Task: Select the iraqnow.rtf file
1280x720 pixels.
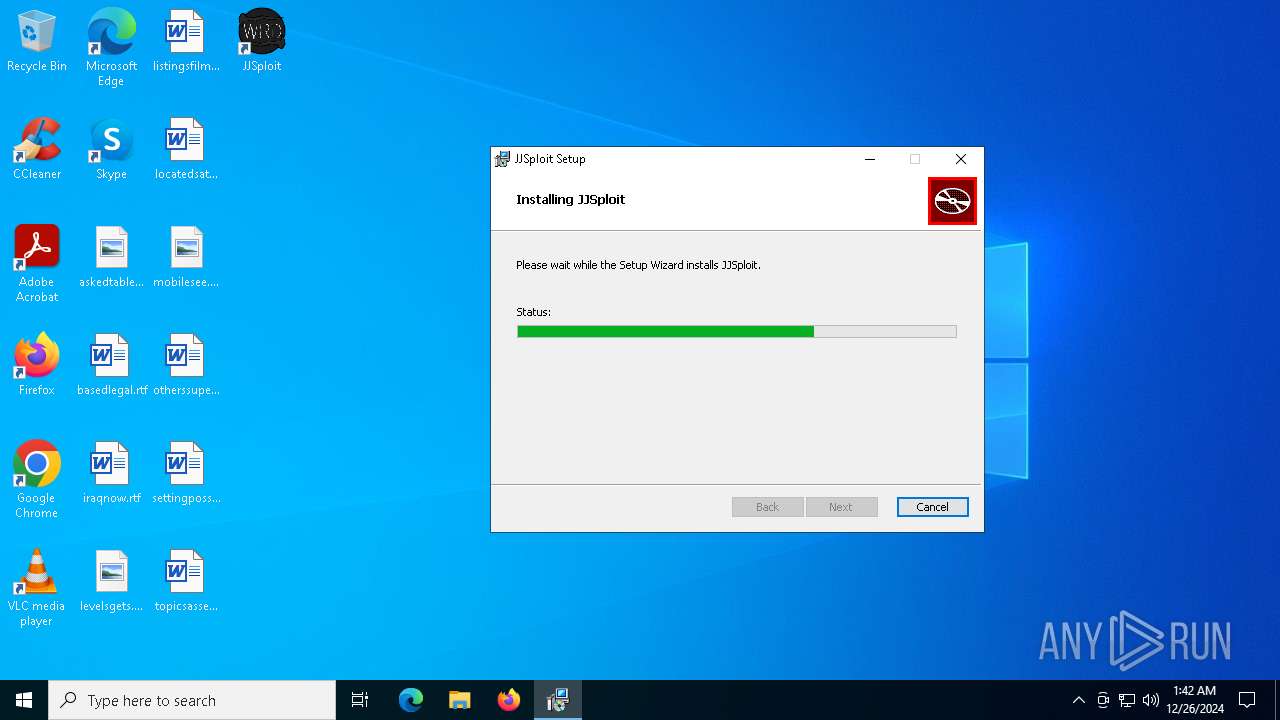Action: [x=111, y=473]
